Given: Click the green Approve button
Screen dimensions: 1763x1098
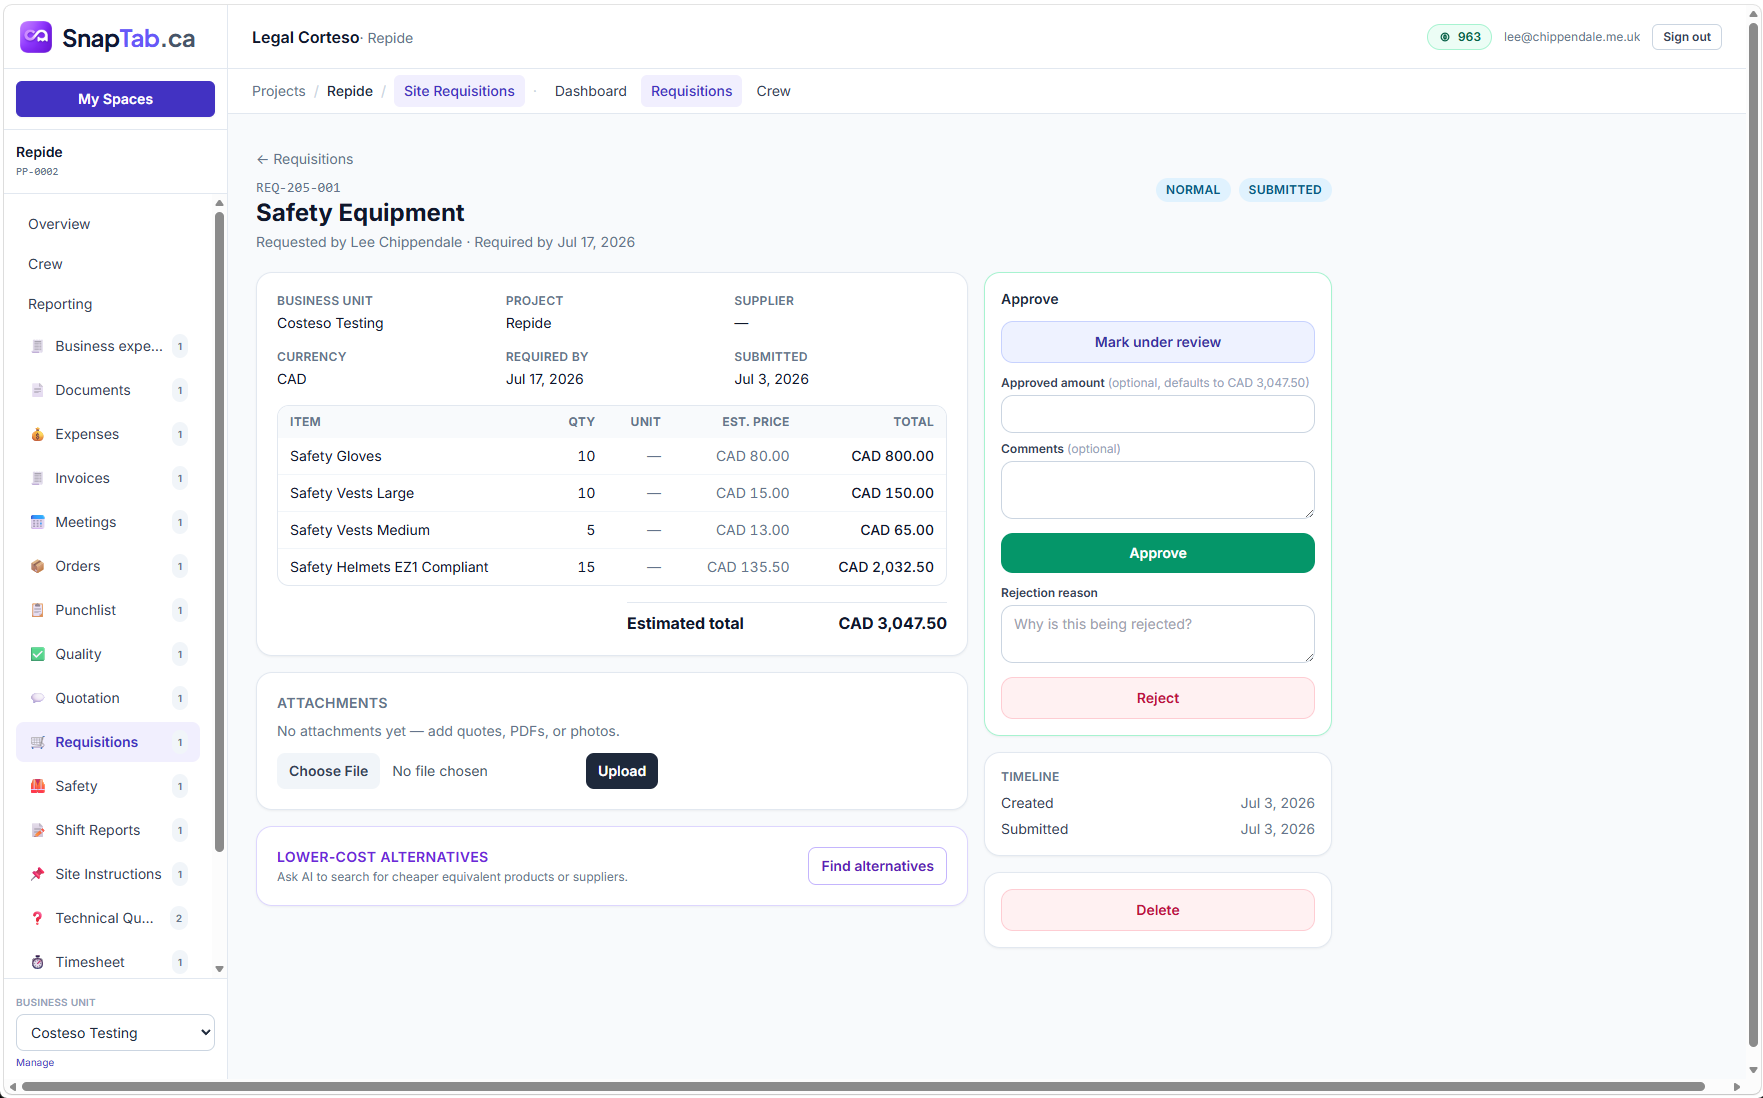Looking at the screenshot, I should (x=1157, y=553).
